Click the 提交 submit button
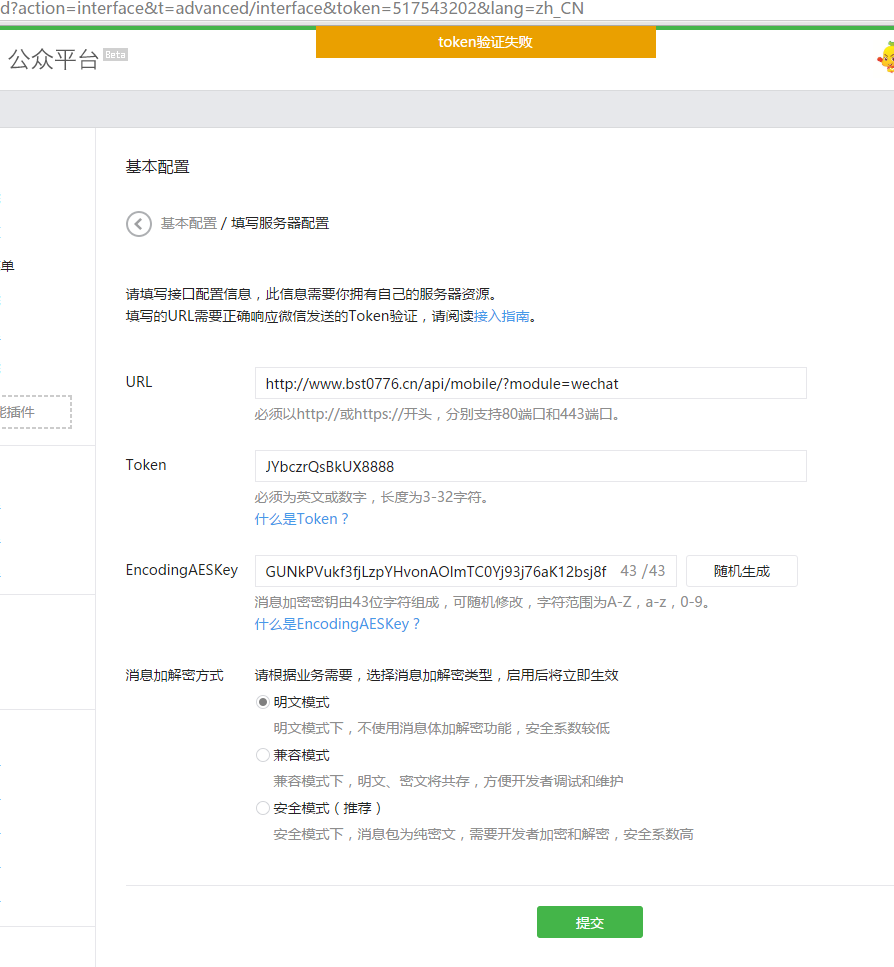Image resolution: width=894 pixels, height=967 pixels. pyautogui.click(x=589, y=922)
